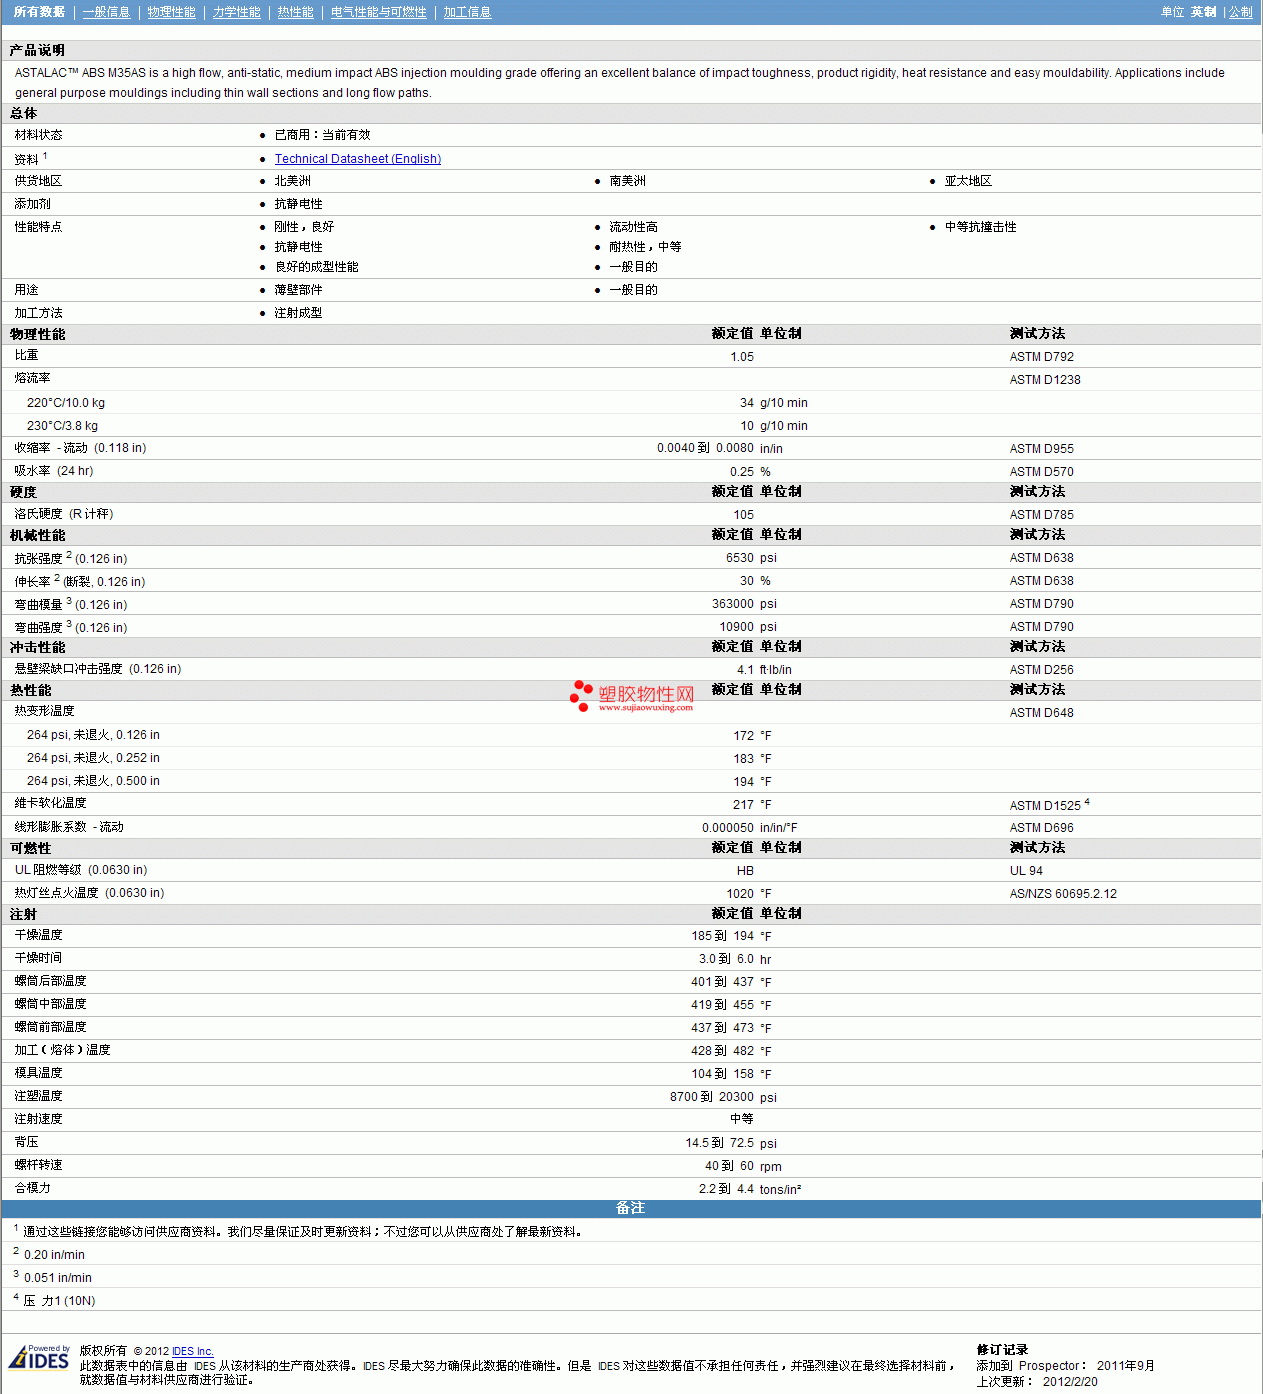Select 英制 units

tap(1203, 12)
